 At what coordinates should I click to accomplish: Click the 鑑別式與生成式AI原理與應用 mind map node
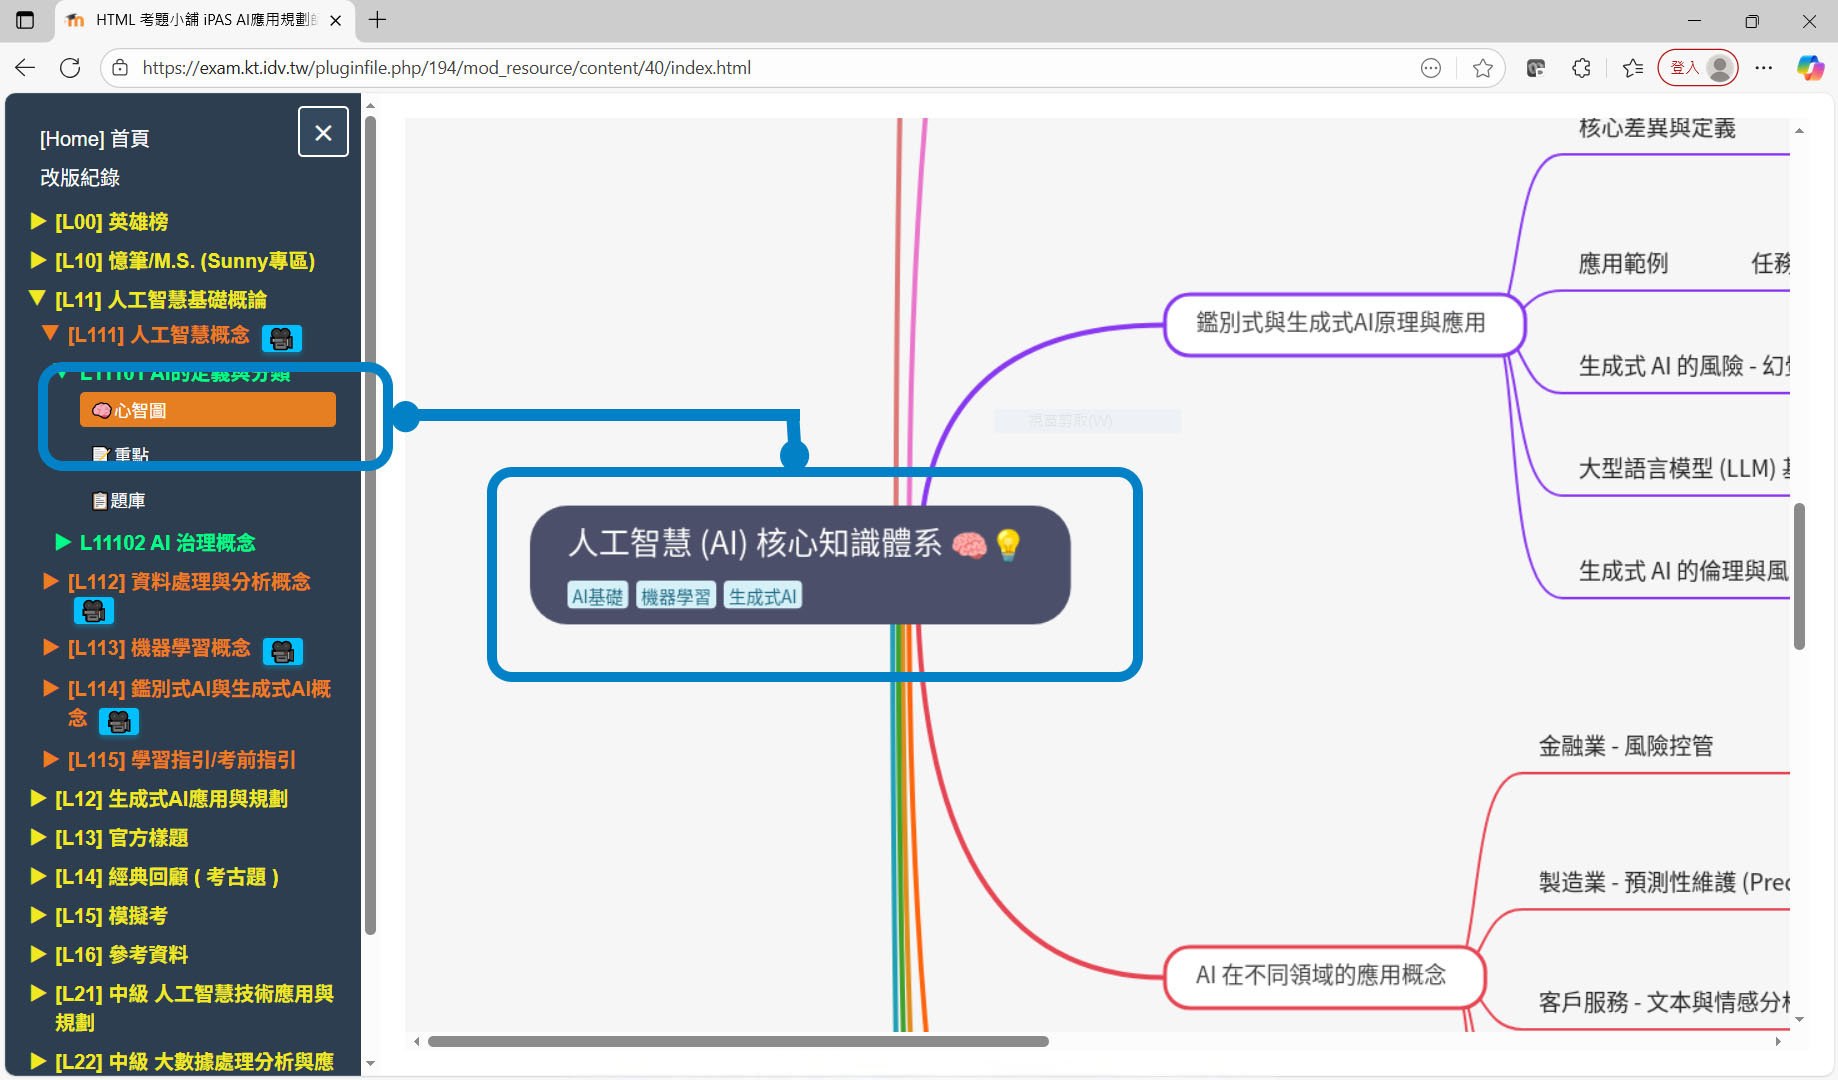1341,324
